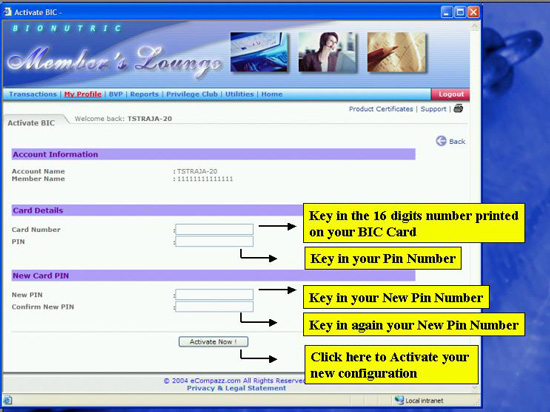Click the Activate BIC window title icon
Screen dimensions: 550x412
(x=7, y=12)
